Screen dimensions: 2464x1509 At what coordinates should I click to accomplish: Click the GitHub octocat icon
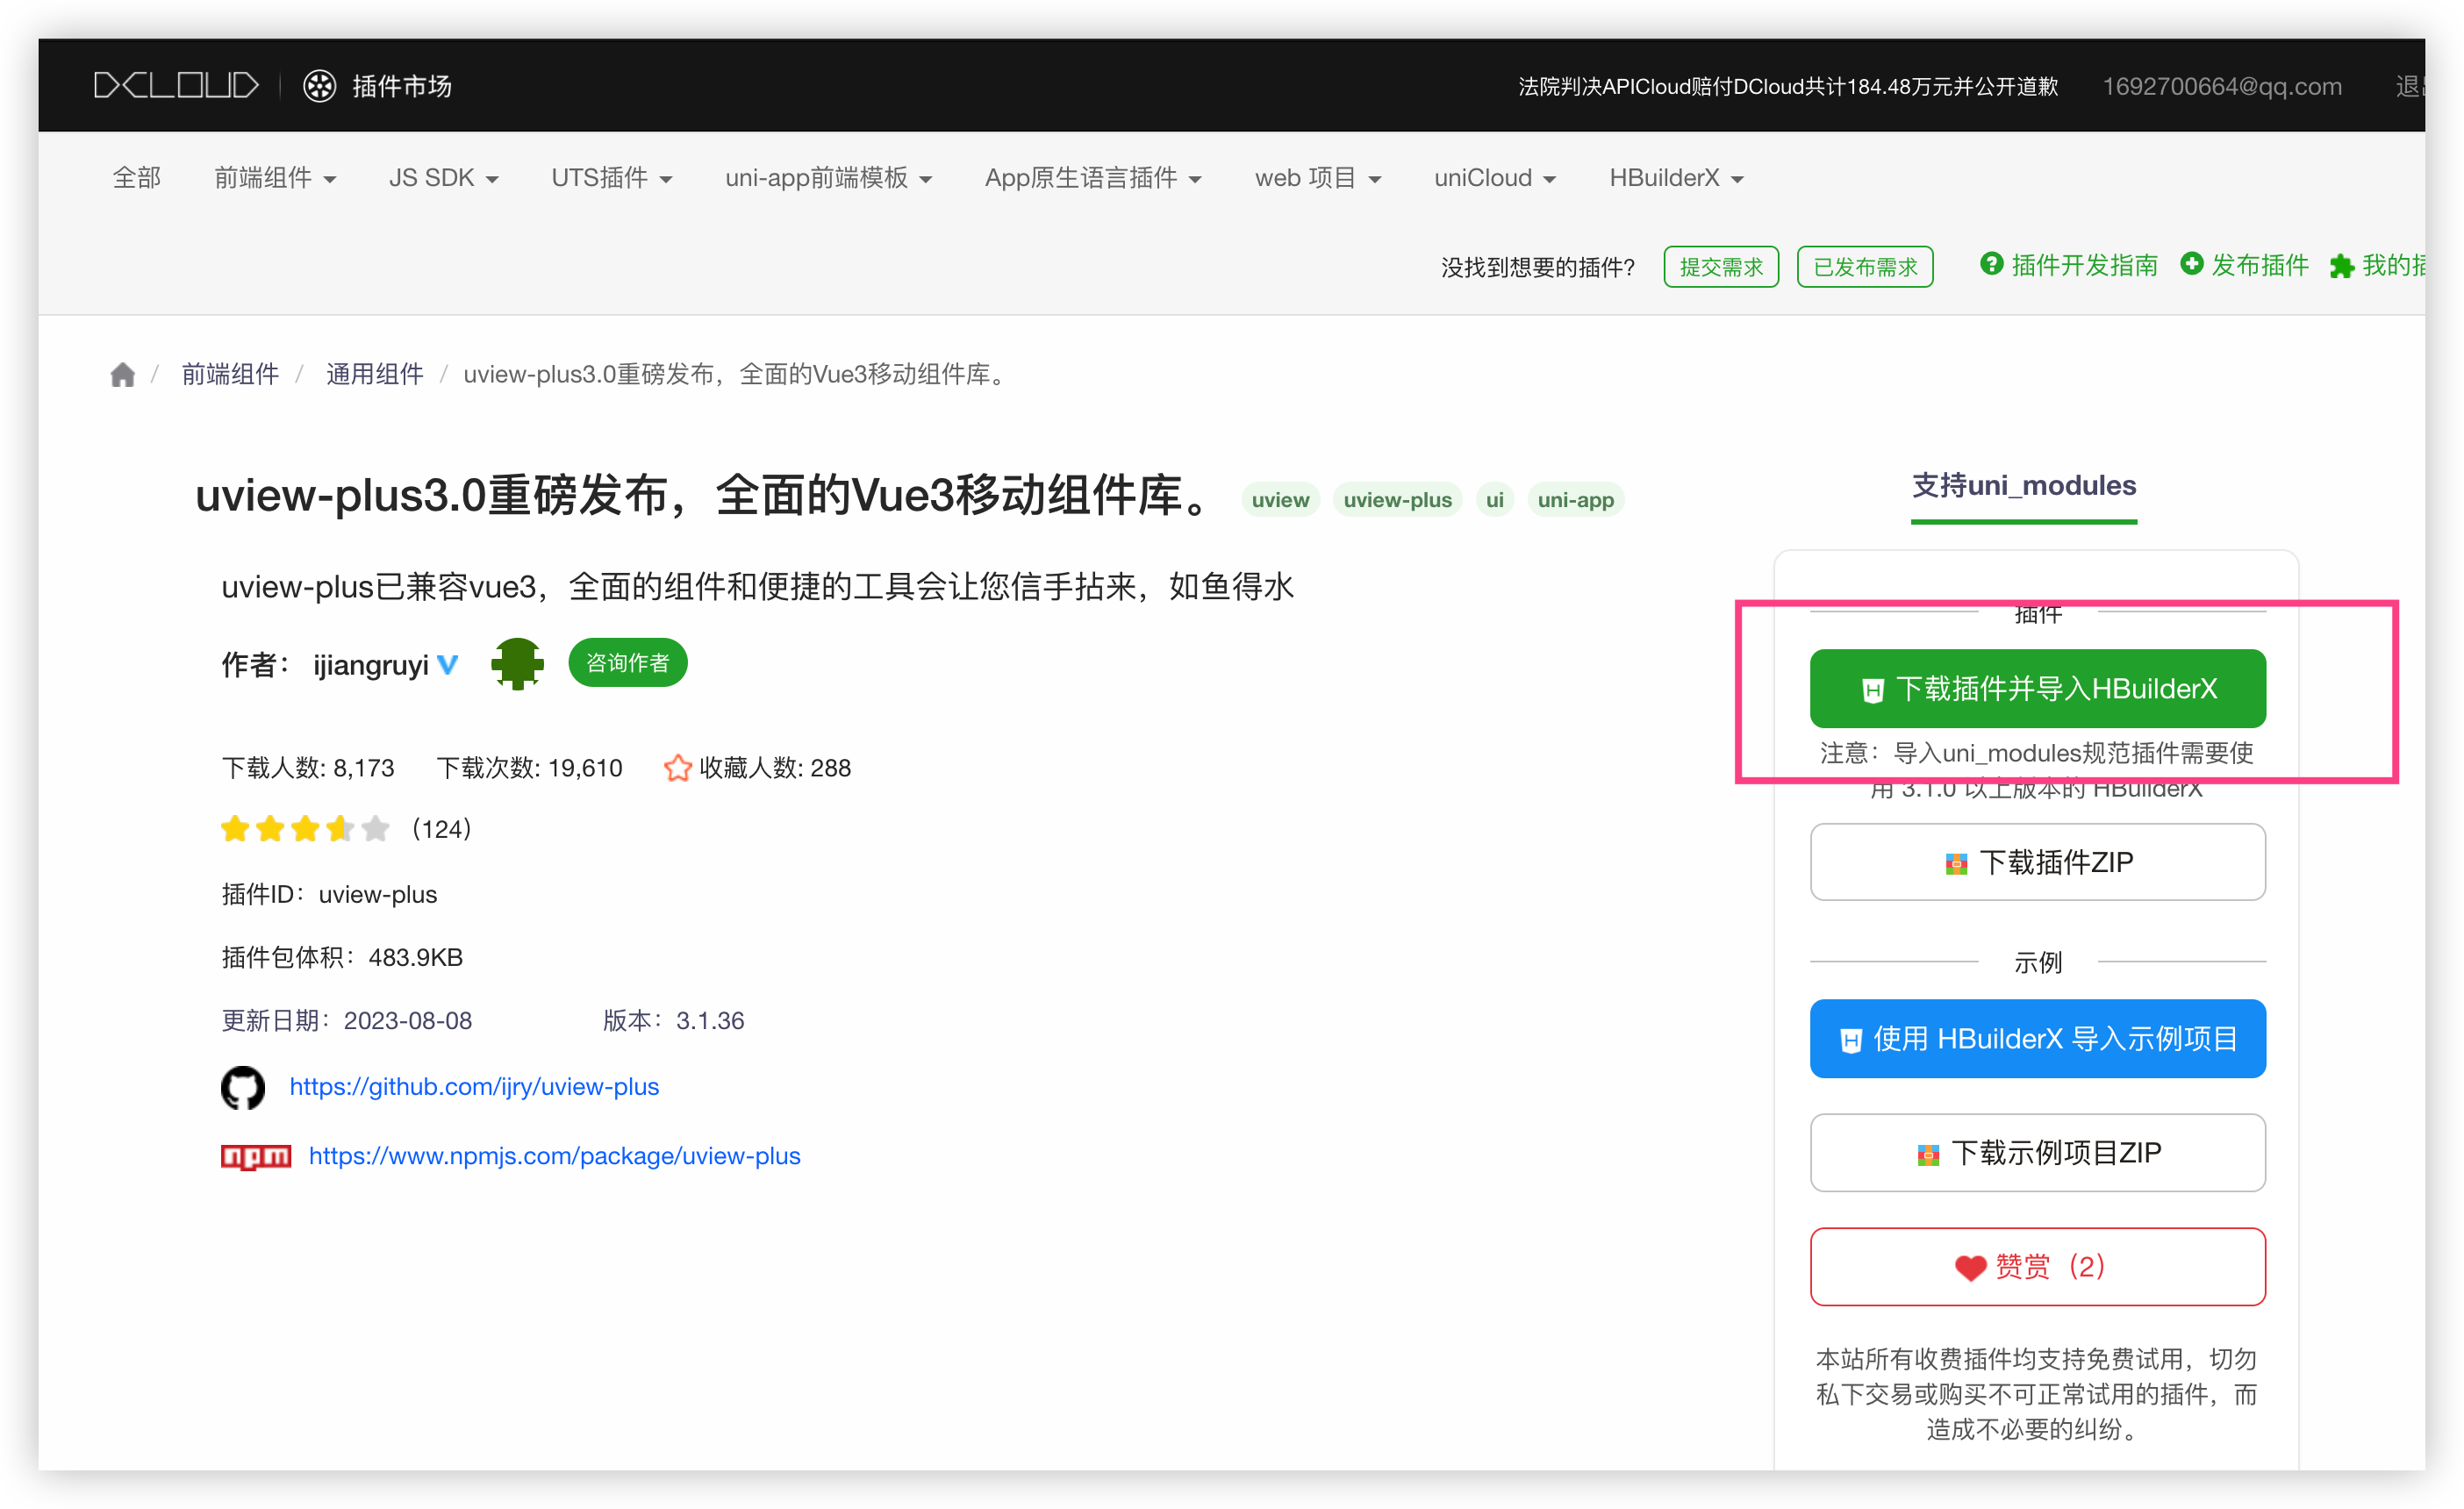[243, 1087]
